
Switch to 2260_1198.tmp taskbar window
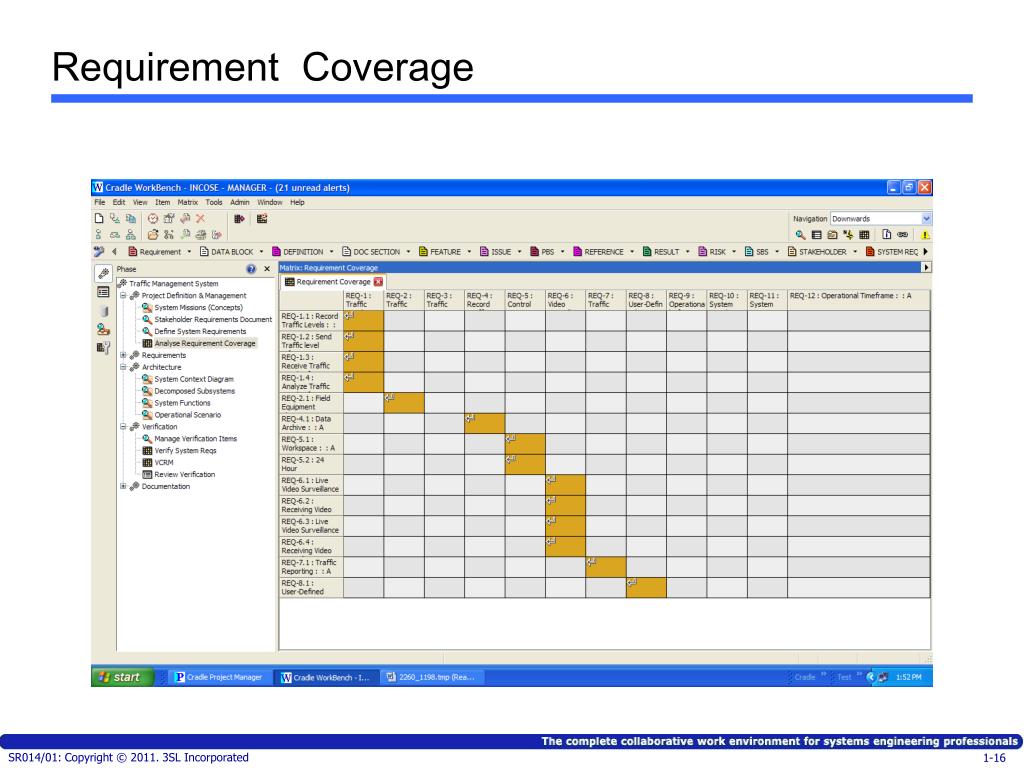point(431,677)
